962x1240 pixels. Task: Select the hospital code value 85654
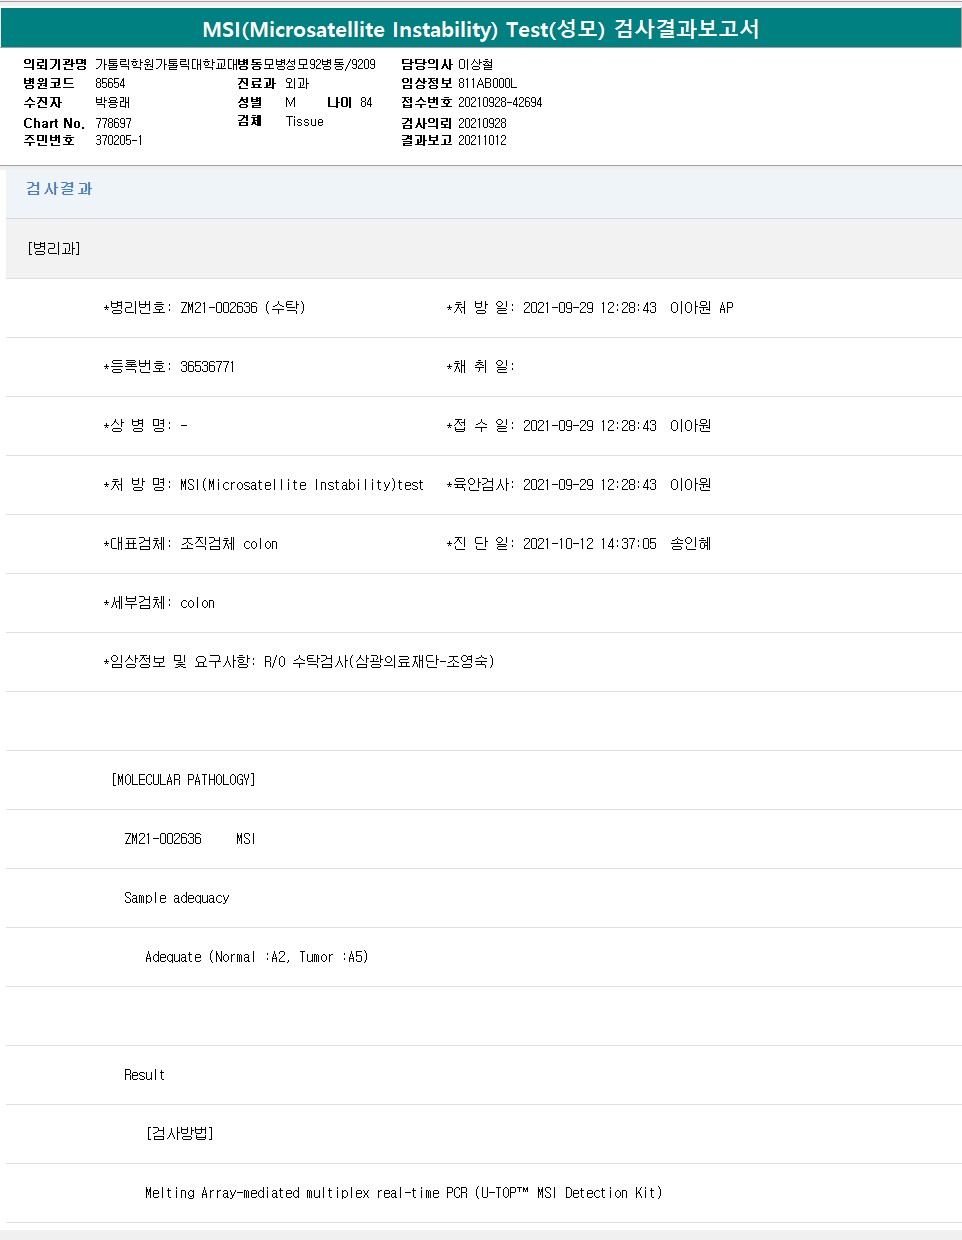[x=110, y=84]
